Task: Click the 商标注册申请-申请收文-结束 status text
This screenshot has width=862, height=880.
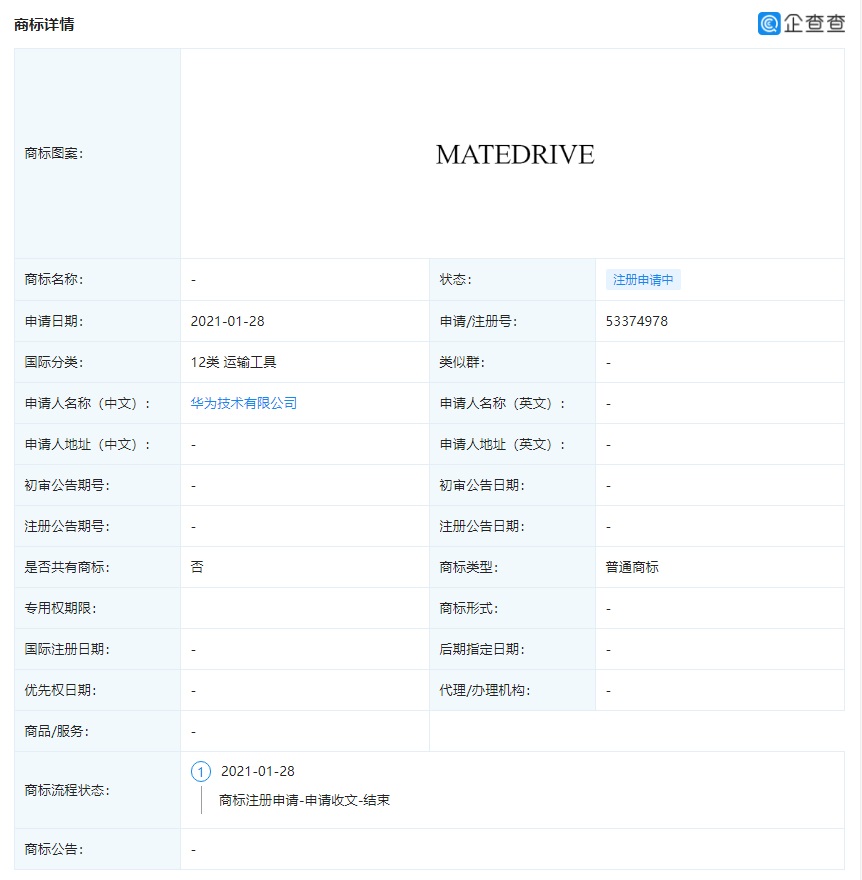Action: click(x=302, y=800)
